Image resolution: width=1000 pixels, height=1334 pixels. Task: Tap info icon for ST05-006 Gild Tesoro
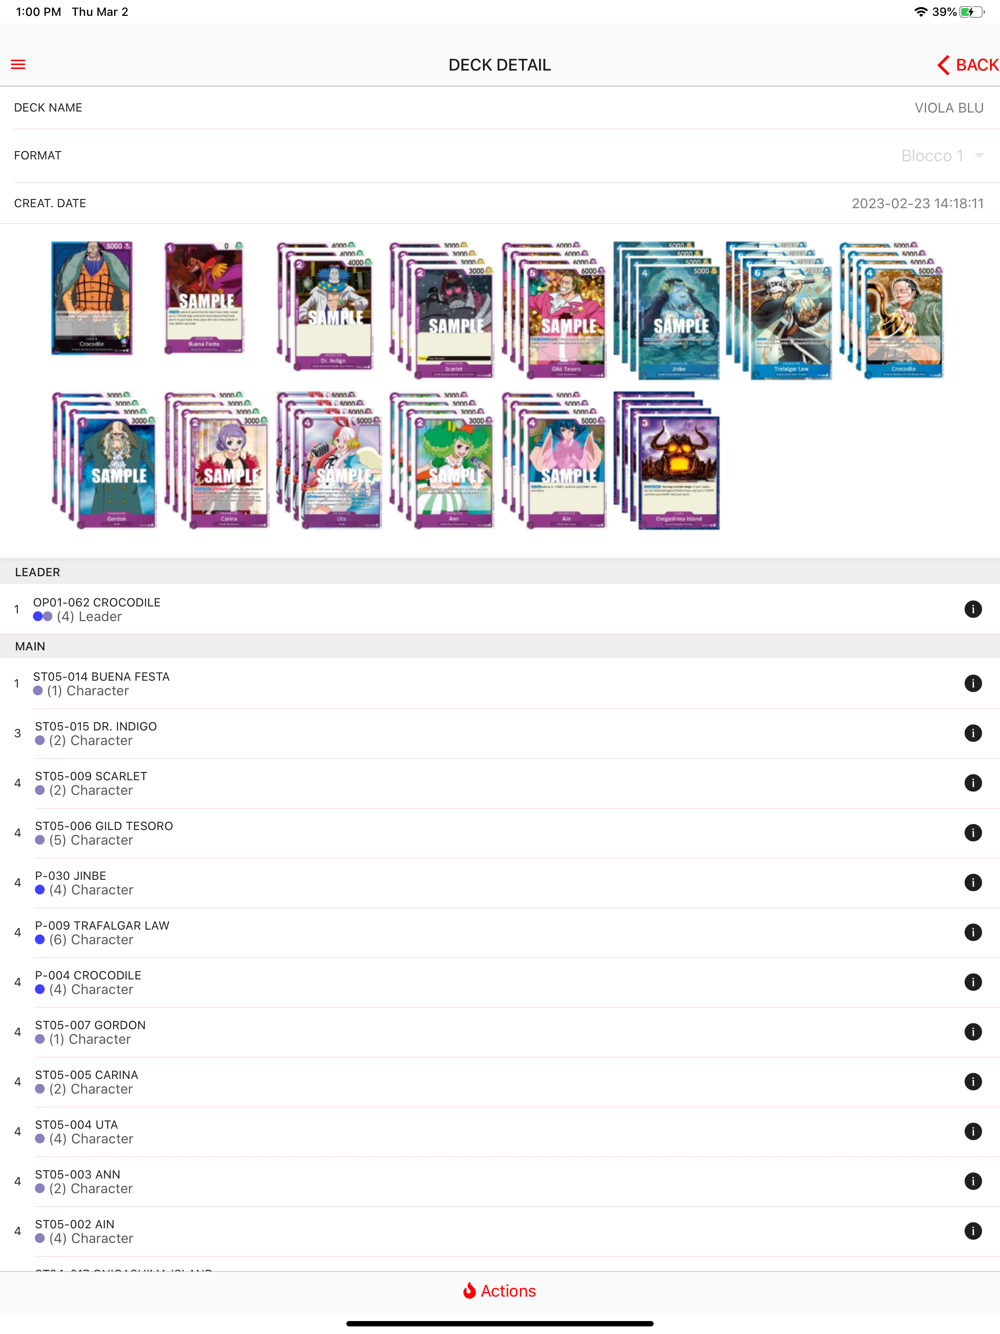[x=973, y=833]
